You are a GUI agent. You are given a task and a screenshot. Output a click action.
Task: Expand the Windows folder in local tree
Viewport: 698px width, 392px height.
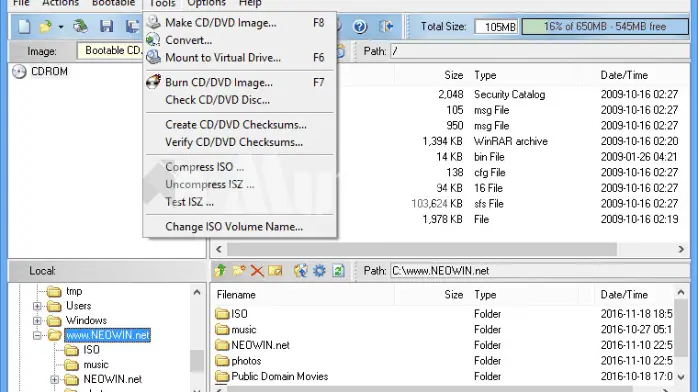(x=37, y=321)
